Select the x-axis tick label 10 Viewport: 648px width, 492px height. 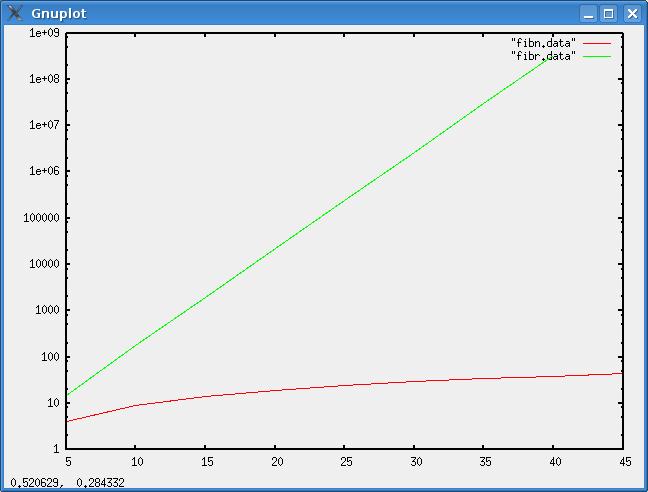tap(137, 462)
